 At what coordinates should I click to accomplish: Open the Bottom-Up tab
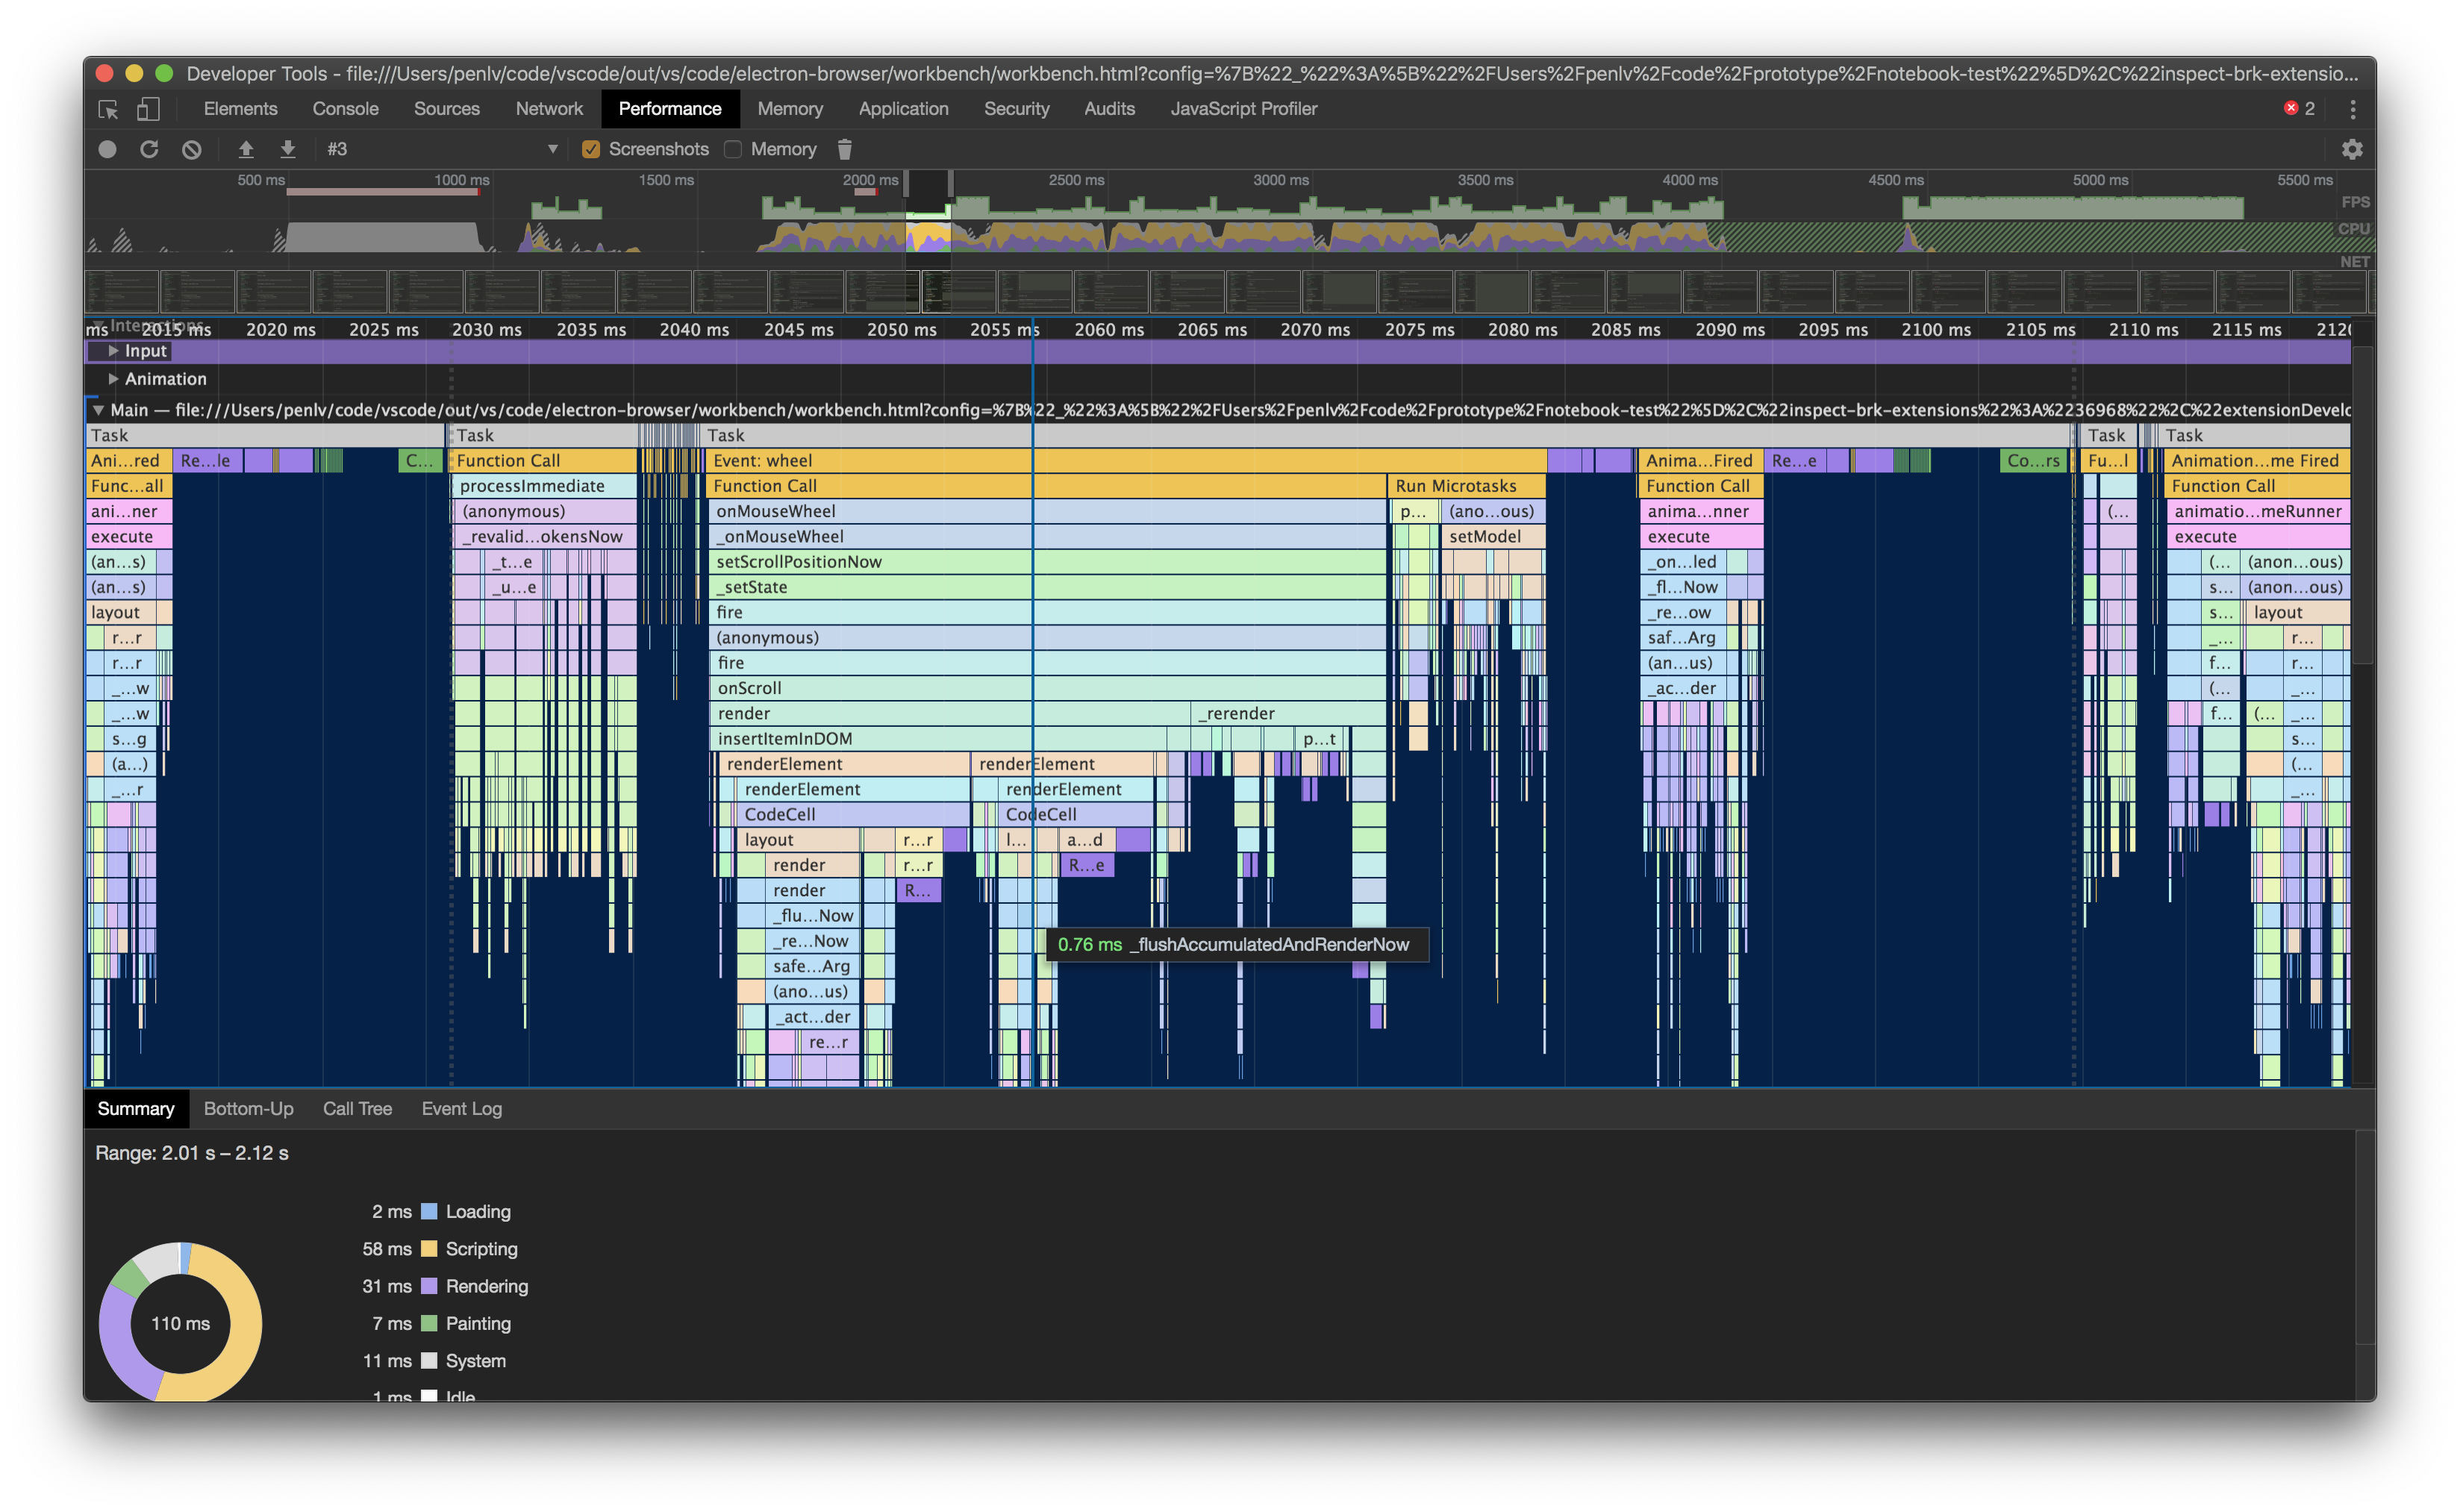248,1108
